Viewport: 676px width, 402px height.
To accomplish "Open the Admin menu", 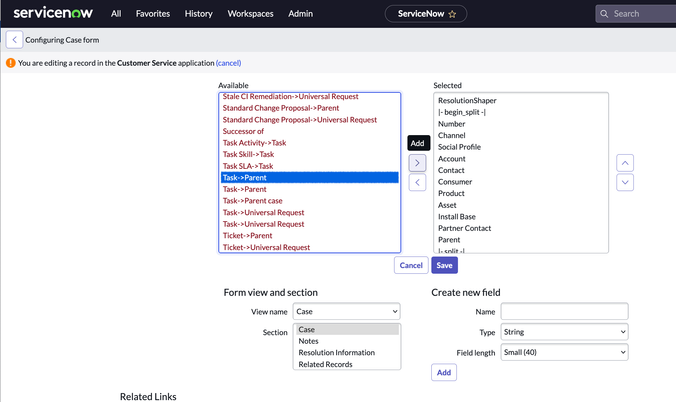I will pyautogui.click(x=300, y=14).
